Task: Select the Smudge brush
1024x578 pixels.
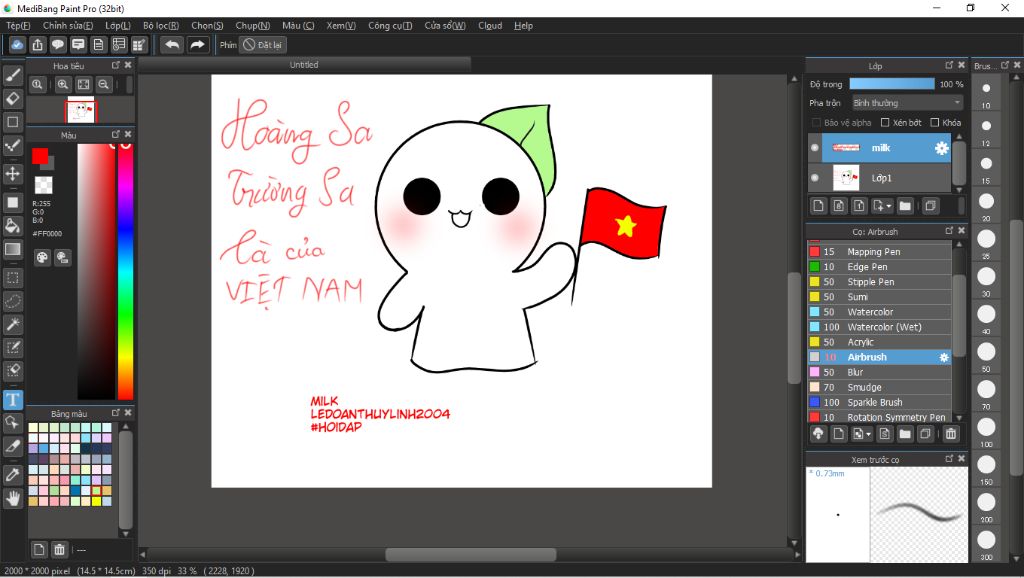Action: [x=879, y=387]
